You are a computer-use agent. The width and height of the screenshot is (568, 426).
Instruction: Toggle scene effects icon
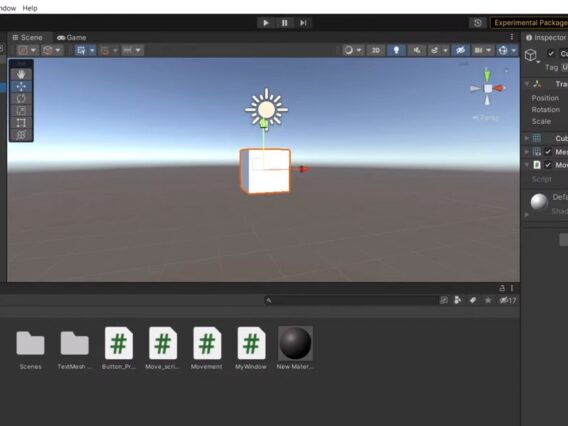[435, 50]
